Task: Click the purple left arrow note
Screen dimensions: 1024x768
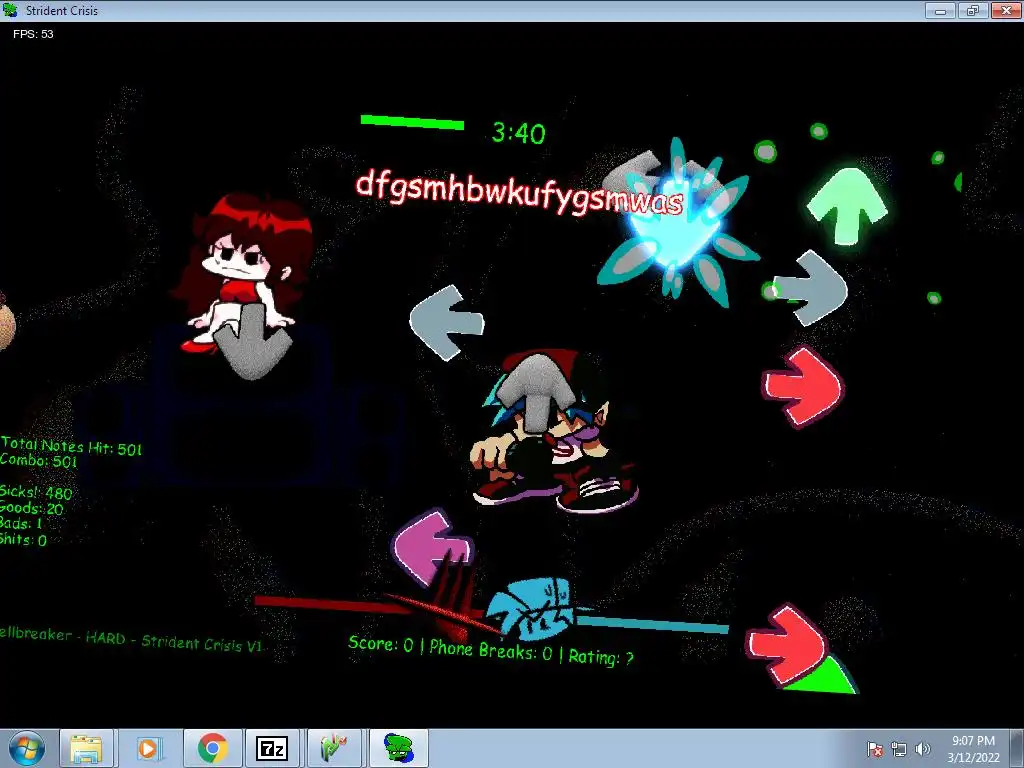Action: click(431, 547)
